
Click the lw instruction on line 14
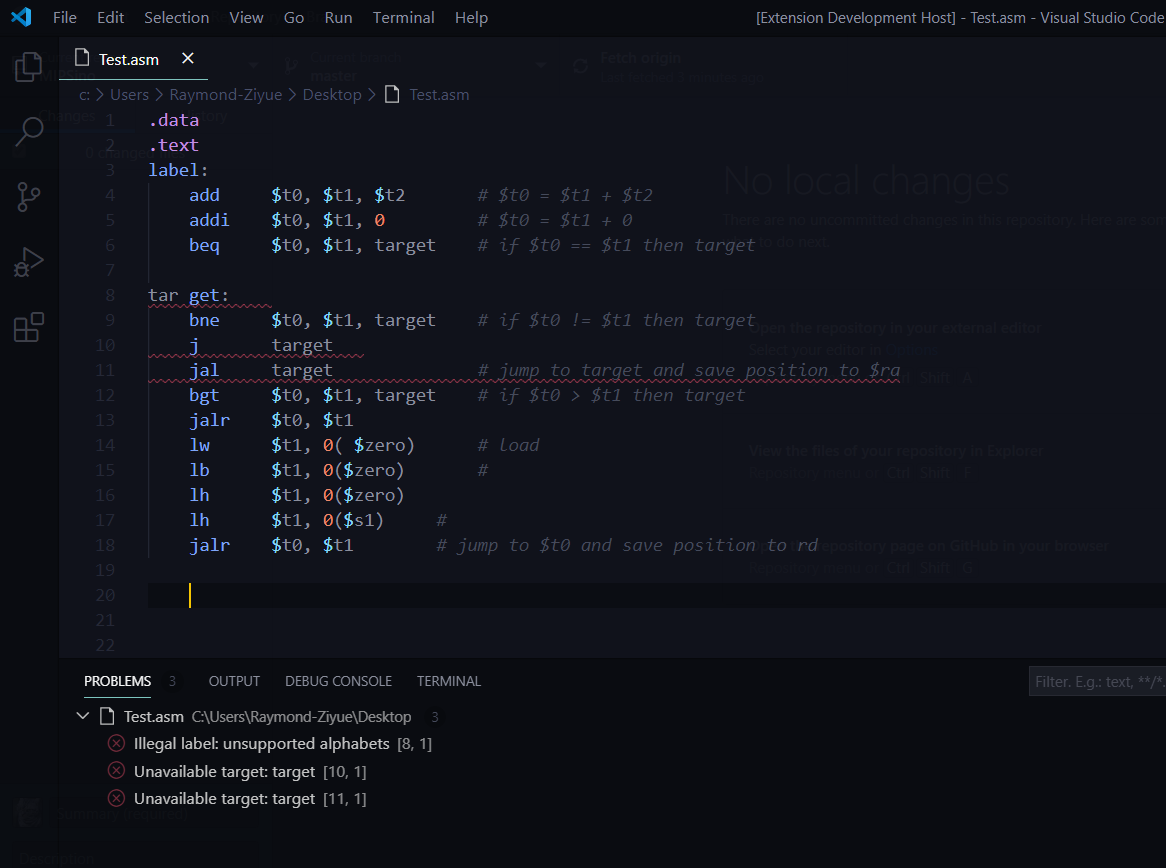[x=199, y=445]
